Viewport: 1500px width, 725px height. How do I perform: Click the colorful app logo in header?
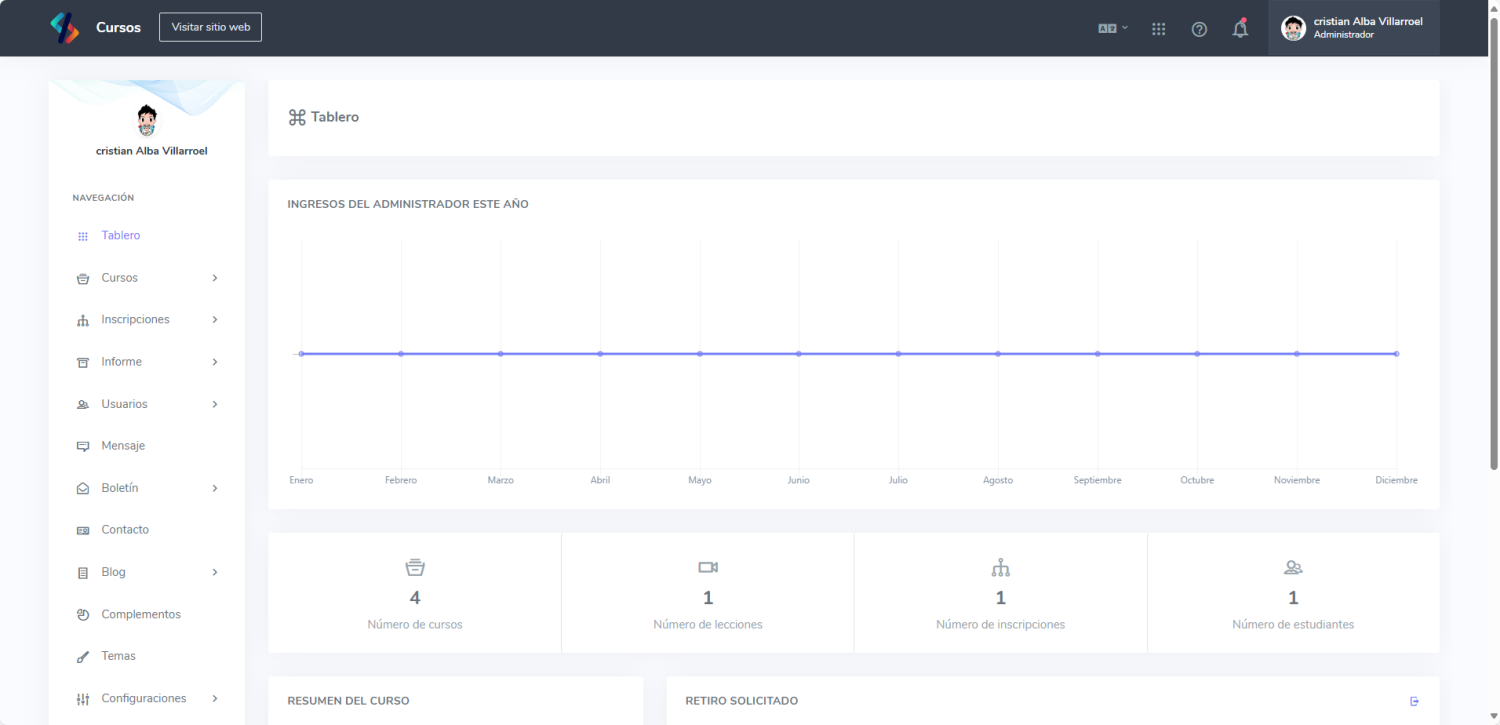(65, 28)
